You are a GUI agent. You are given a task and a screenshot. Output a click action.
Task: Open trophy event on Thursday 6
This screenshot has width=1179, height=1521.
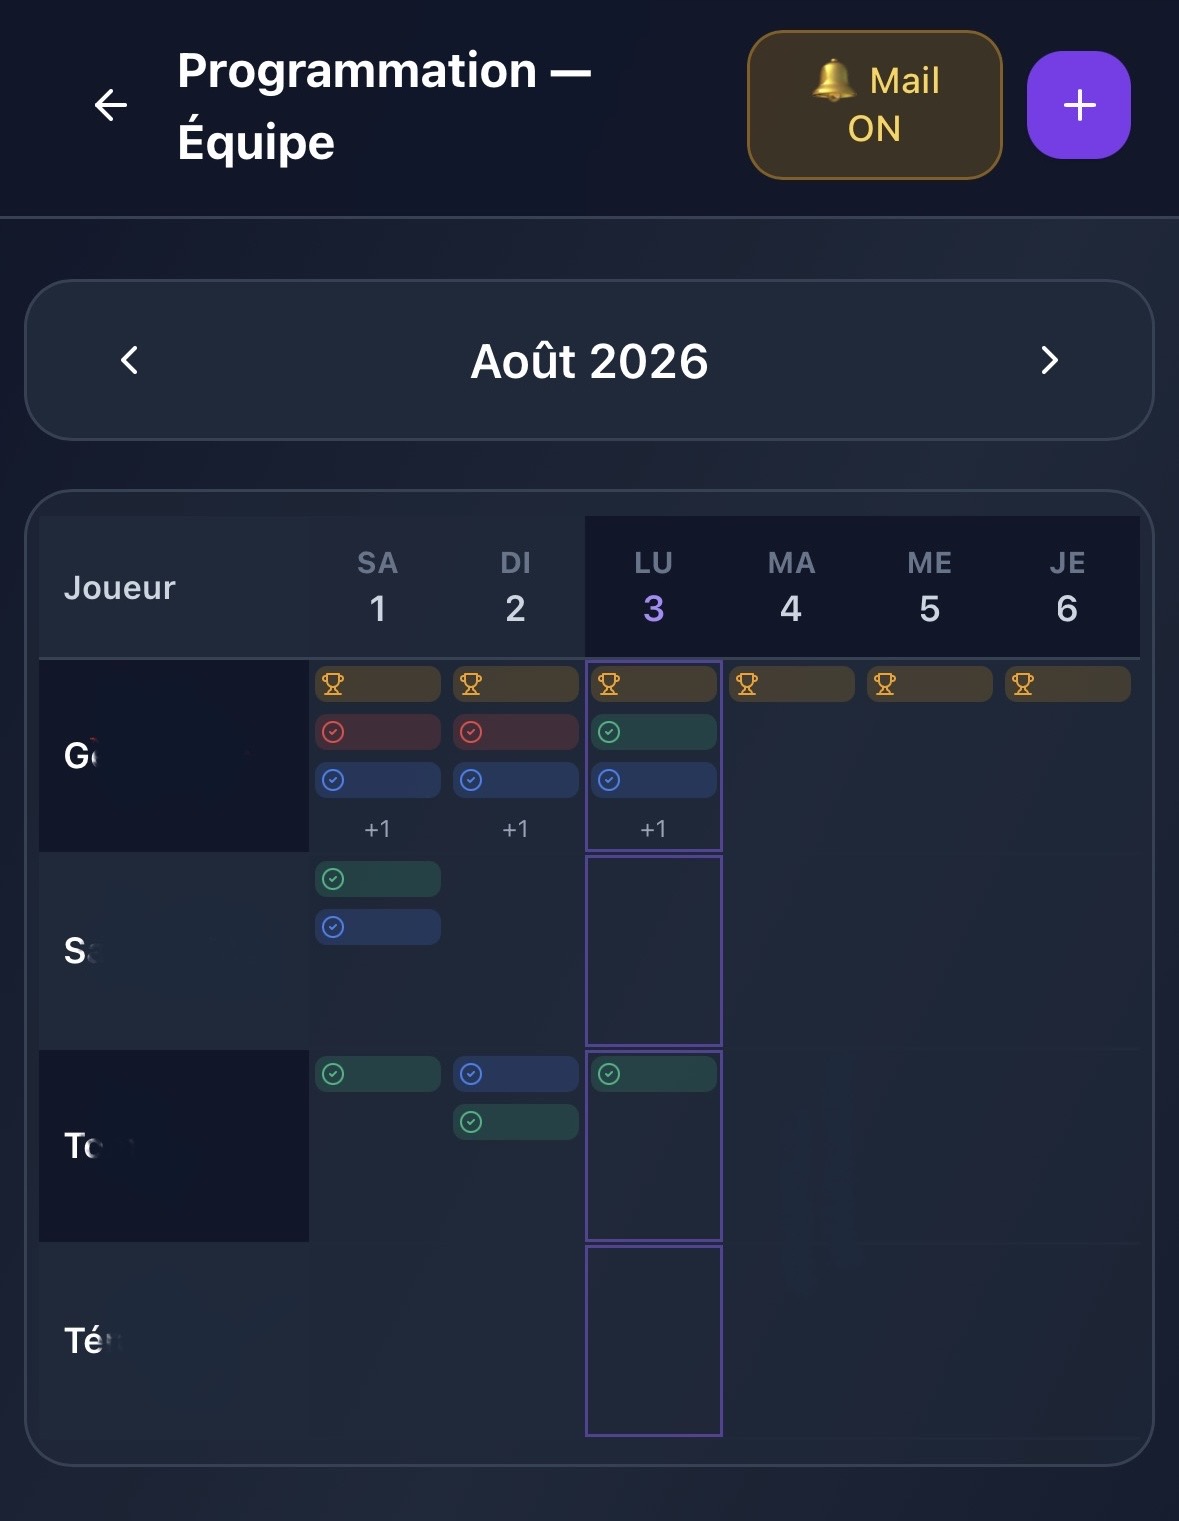pyautogui.click(x=1068, y=684)
